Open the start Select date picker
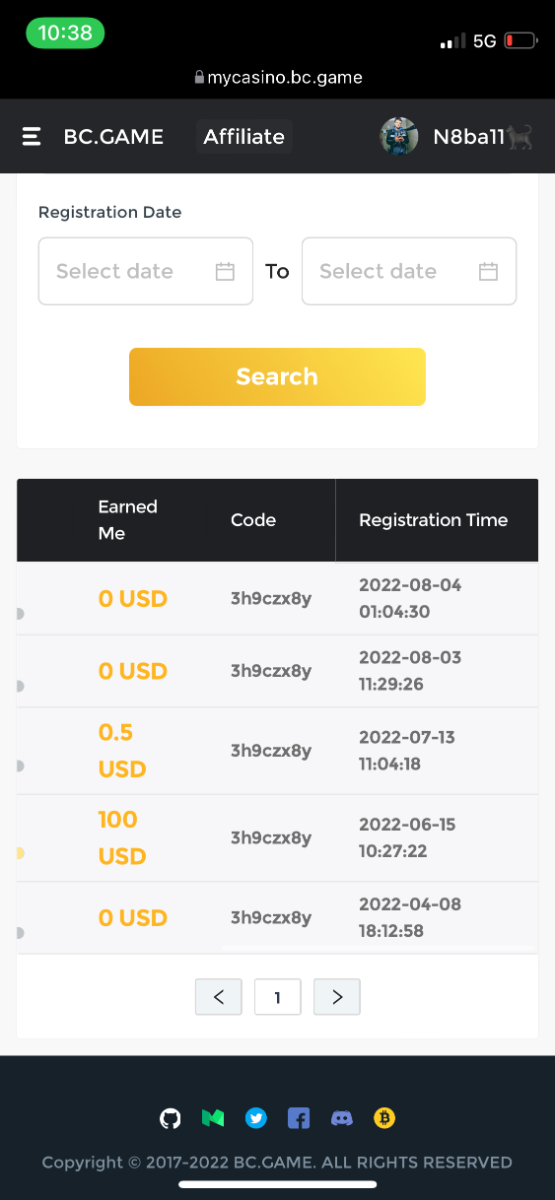The width and height of the screenshot is (555, 1200). [x=146, y=271]
